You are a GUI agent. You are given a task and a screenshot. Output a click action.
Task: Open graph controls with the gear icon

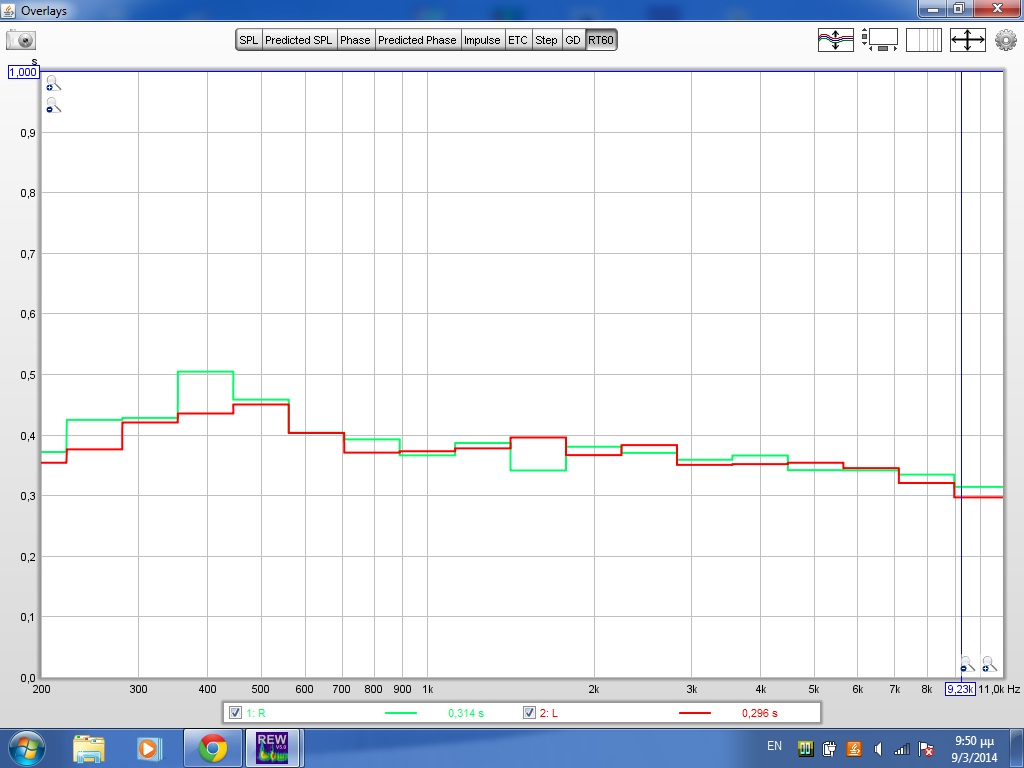pyautogui.click(x=1005, y=40)
